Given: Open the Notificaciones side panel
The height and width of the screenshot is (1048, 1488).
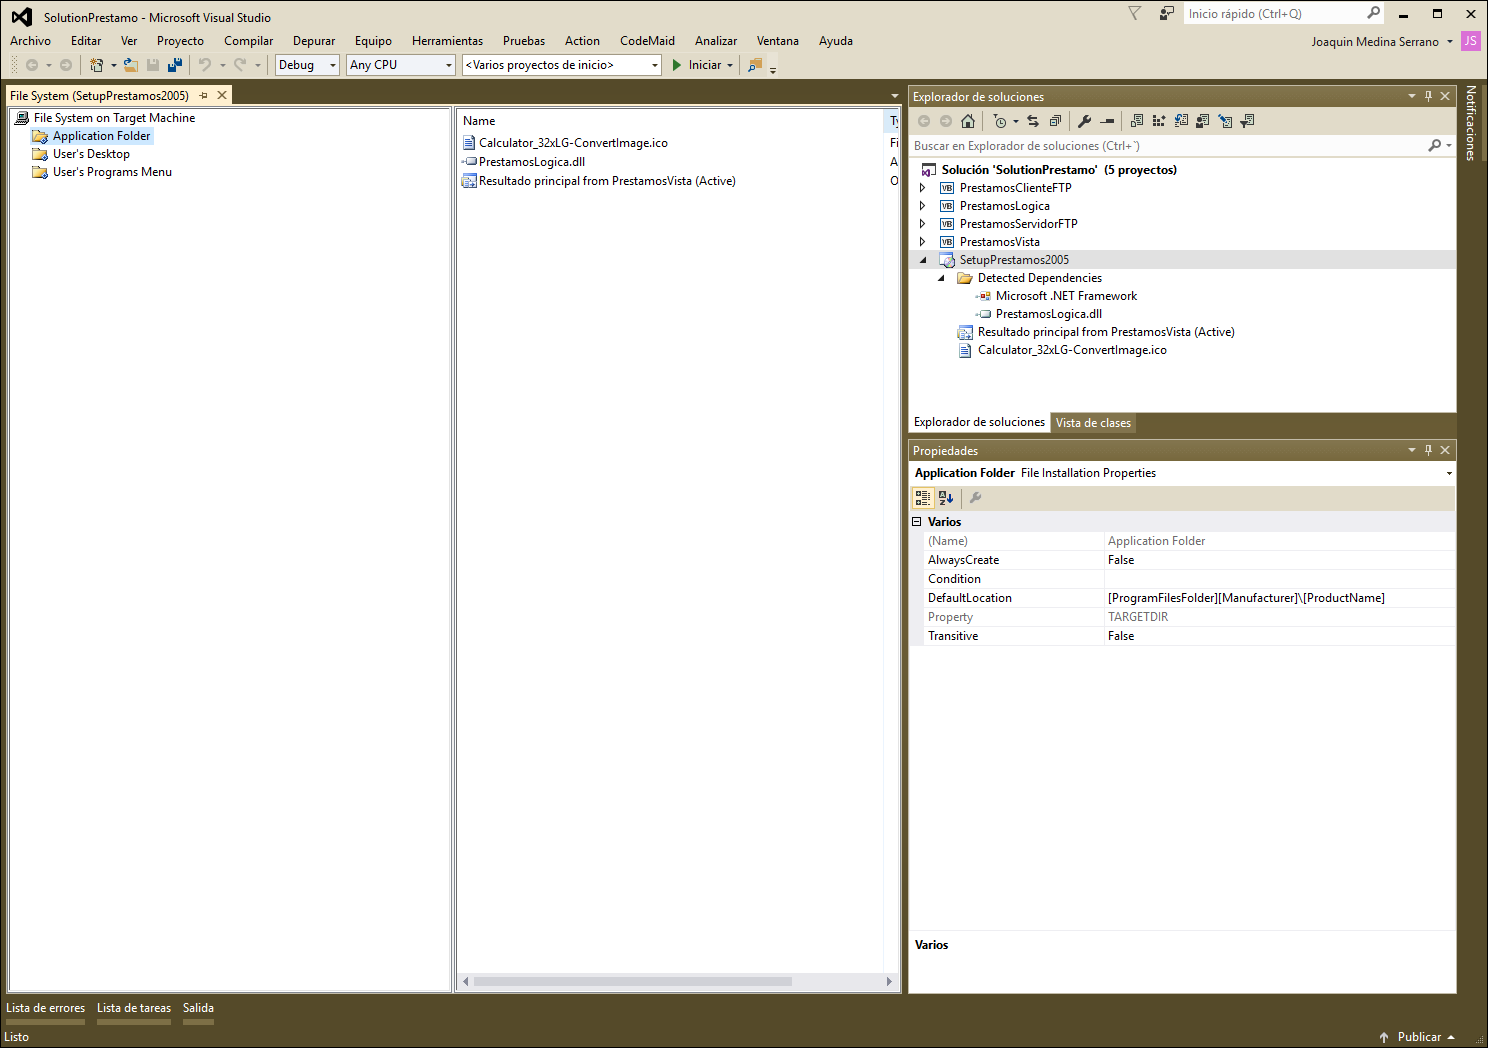Looking at the screenshot, I should pos(1471,123).
